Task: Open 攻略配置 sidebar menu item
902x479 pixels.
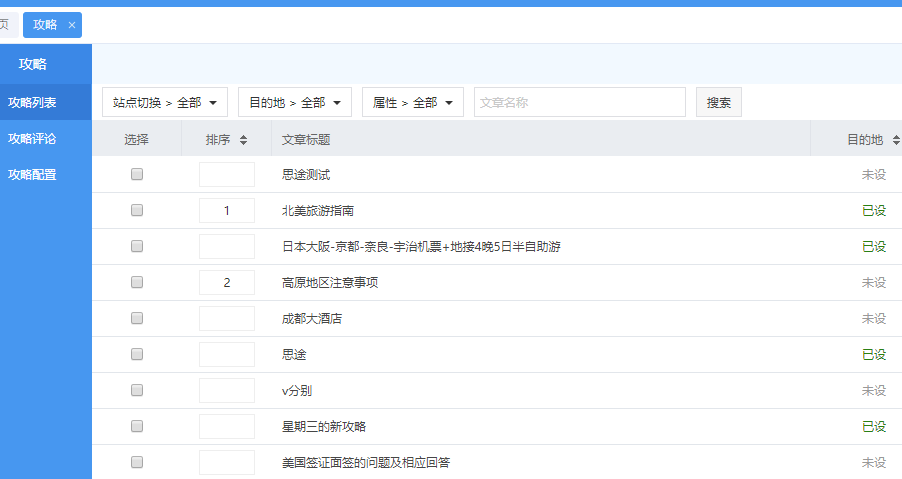Action: [x=32, y=174]
